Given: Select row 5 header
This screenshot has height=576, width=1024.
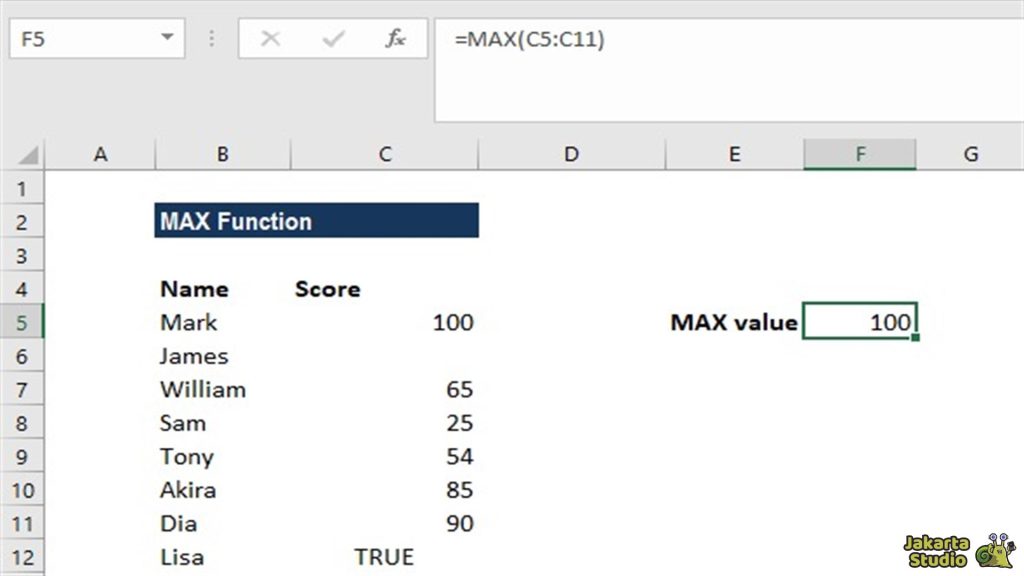Looking at the screenshot, I should (x=22, y=322).
